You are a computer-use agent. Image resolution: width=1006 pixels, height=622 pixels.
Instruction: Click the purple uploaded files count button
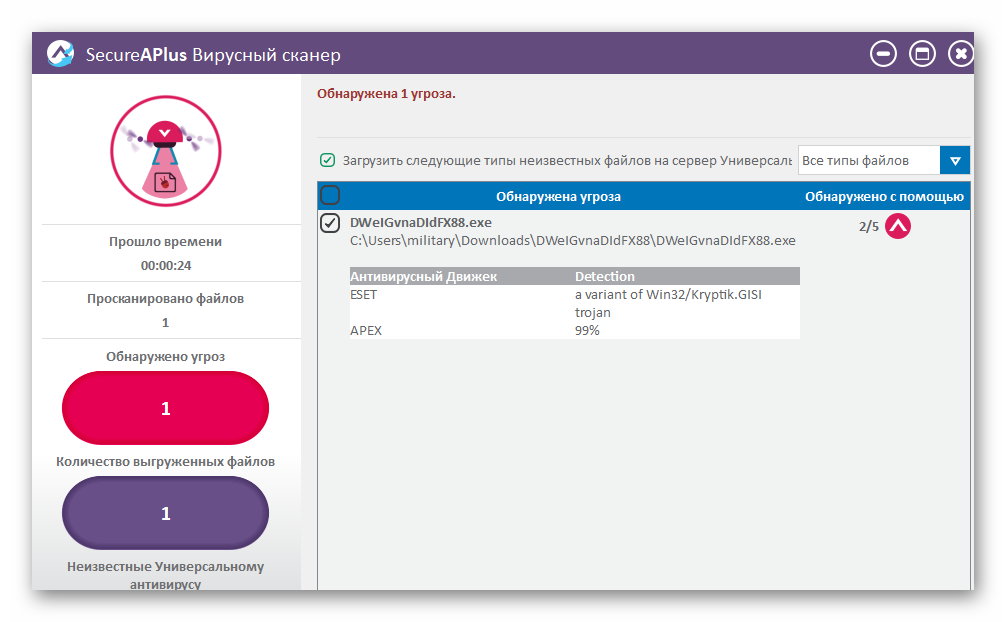click(166, 513)
